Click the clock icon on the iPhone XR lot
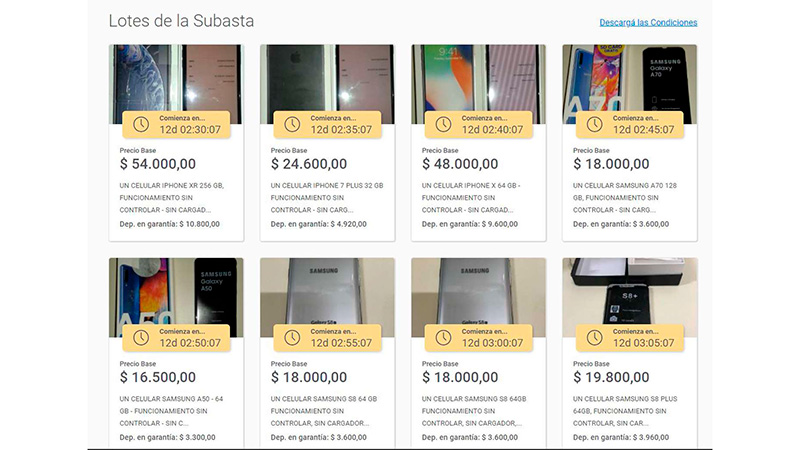This screenshot has height=450, width=800. [141, 124]
